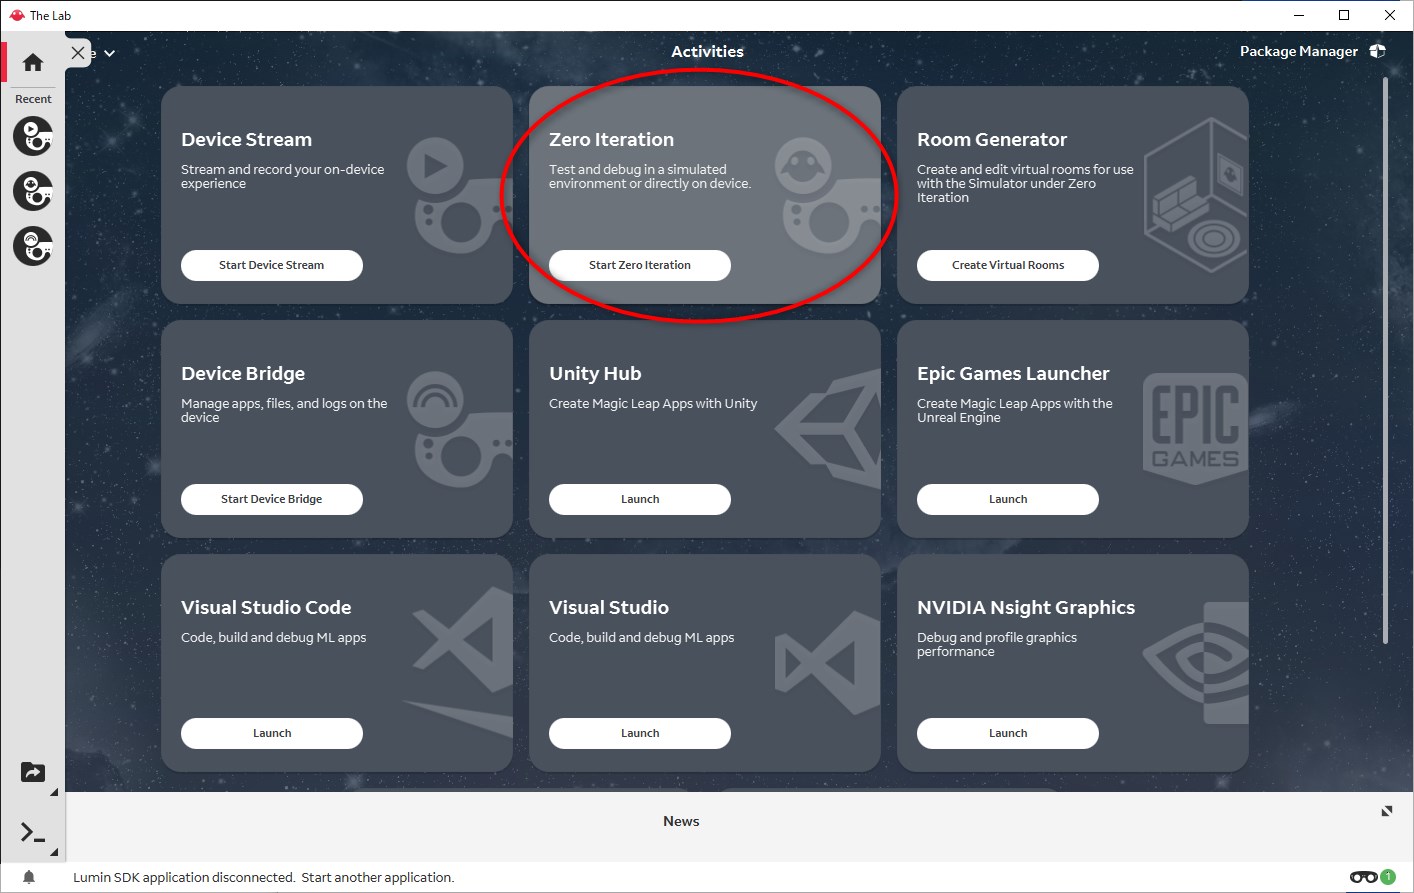This screenshot has height=893, width=1414.
Task: Click the Activities heading
Action: tap(707, 51)
